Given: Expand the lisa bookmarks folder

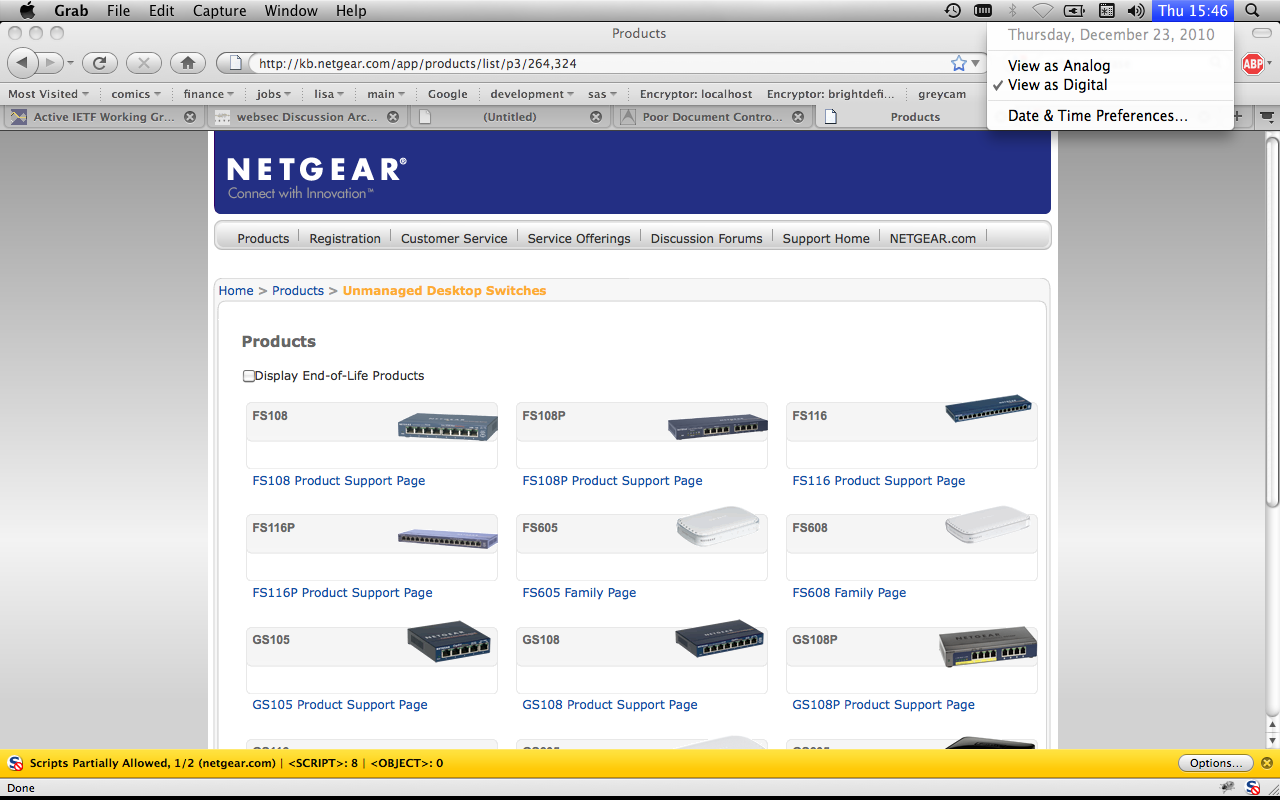Looking at the screenshot, I should [329, 94].
